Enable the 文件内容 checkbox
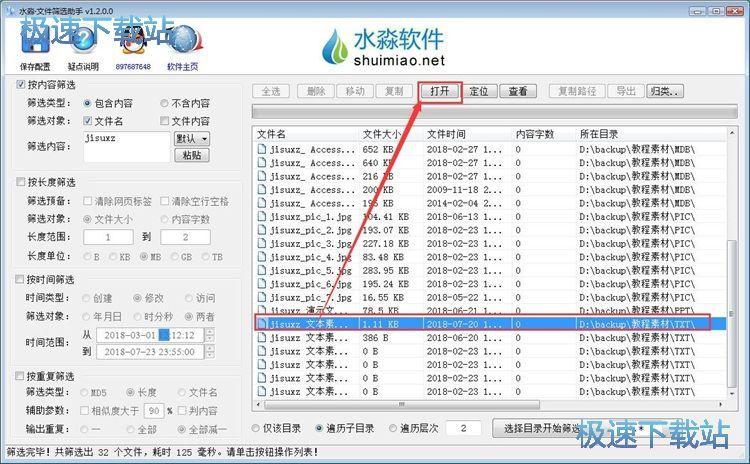 pos(165,121)
